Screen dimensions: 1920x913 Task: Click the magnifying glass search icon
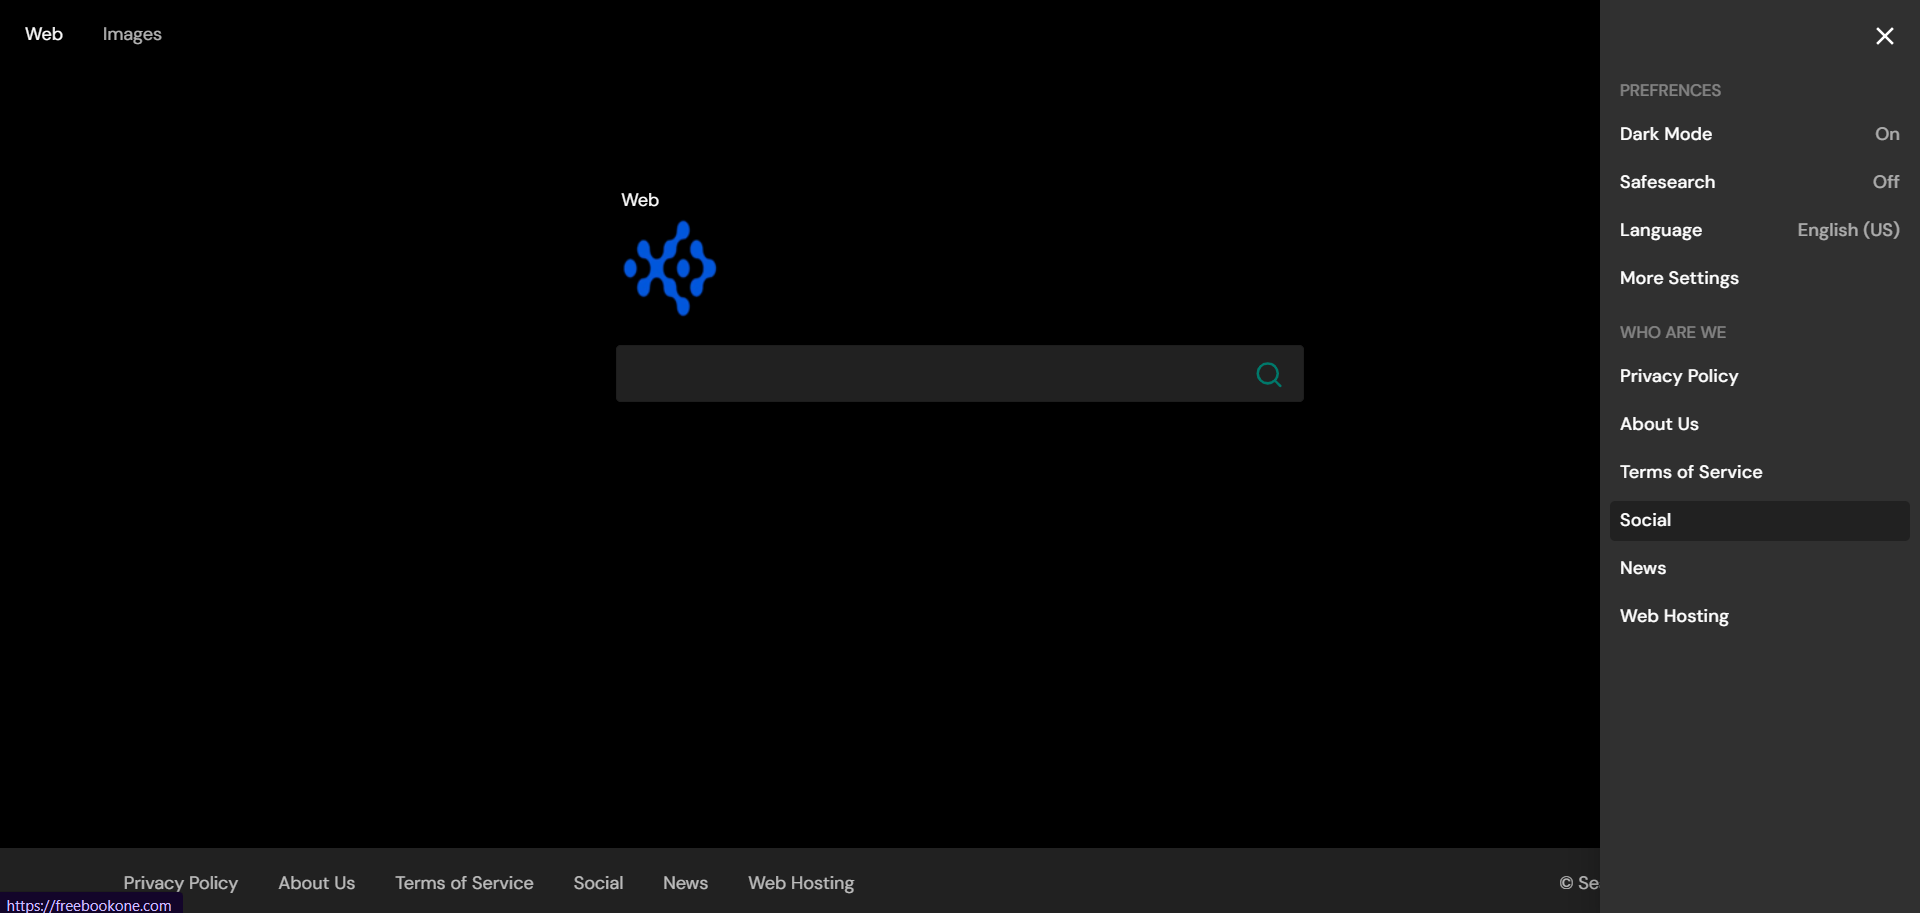[1268, 374]
